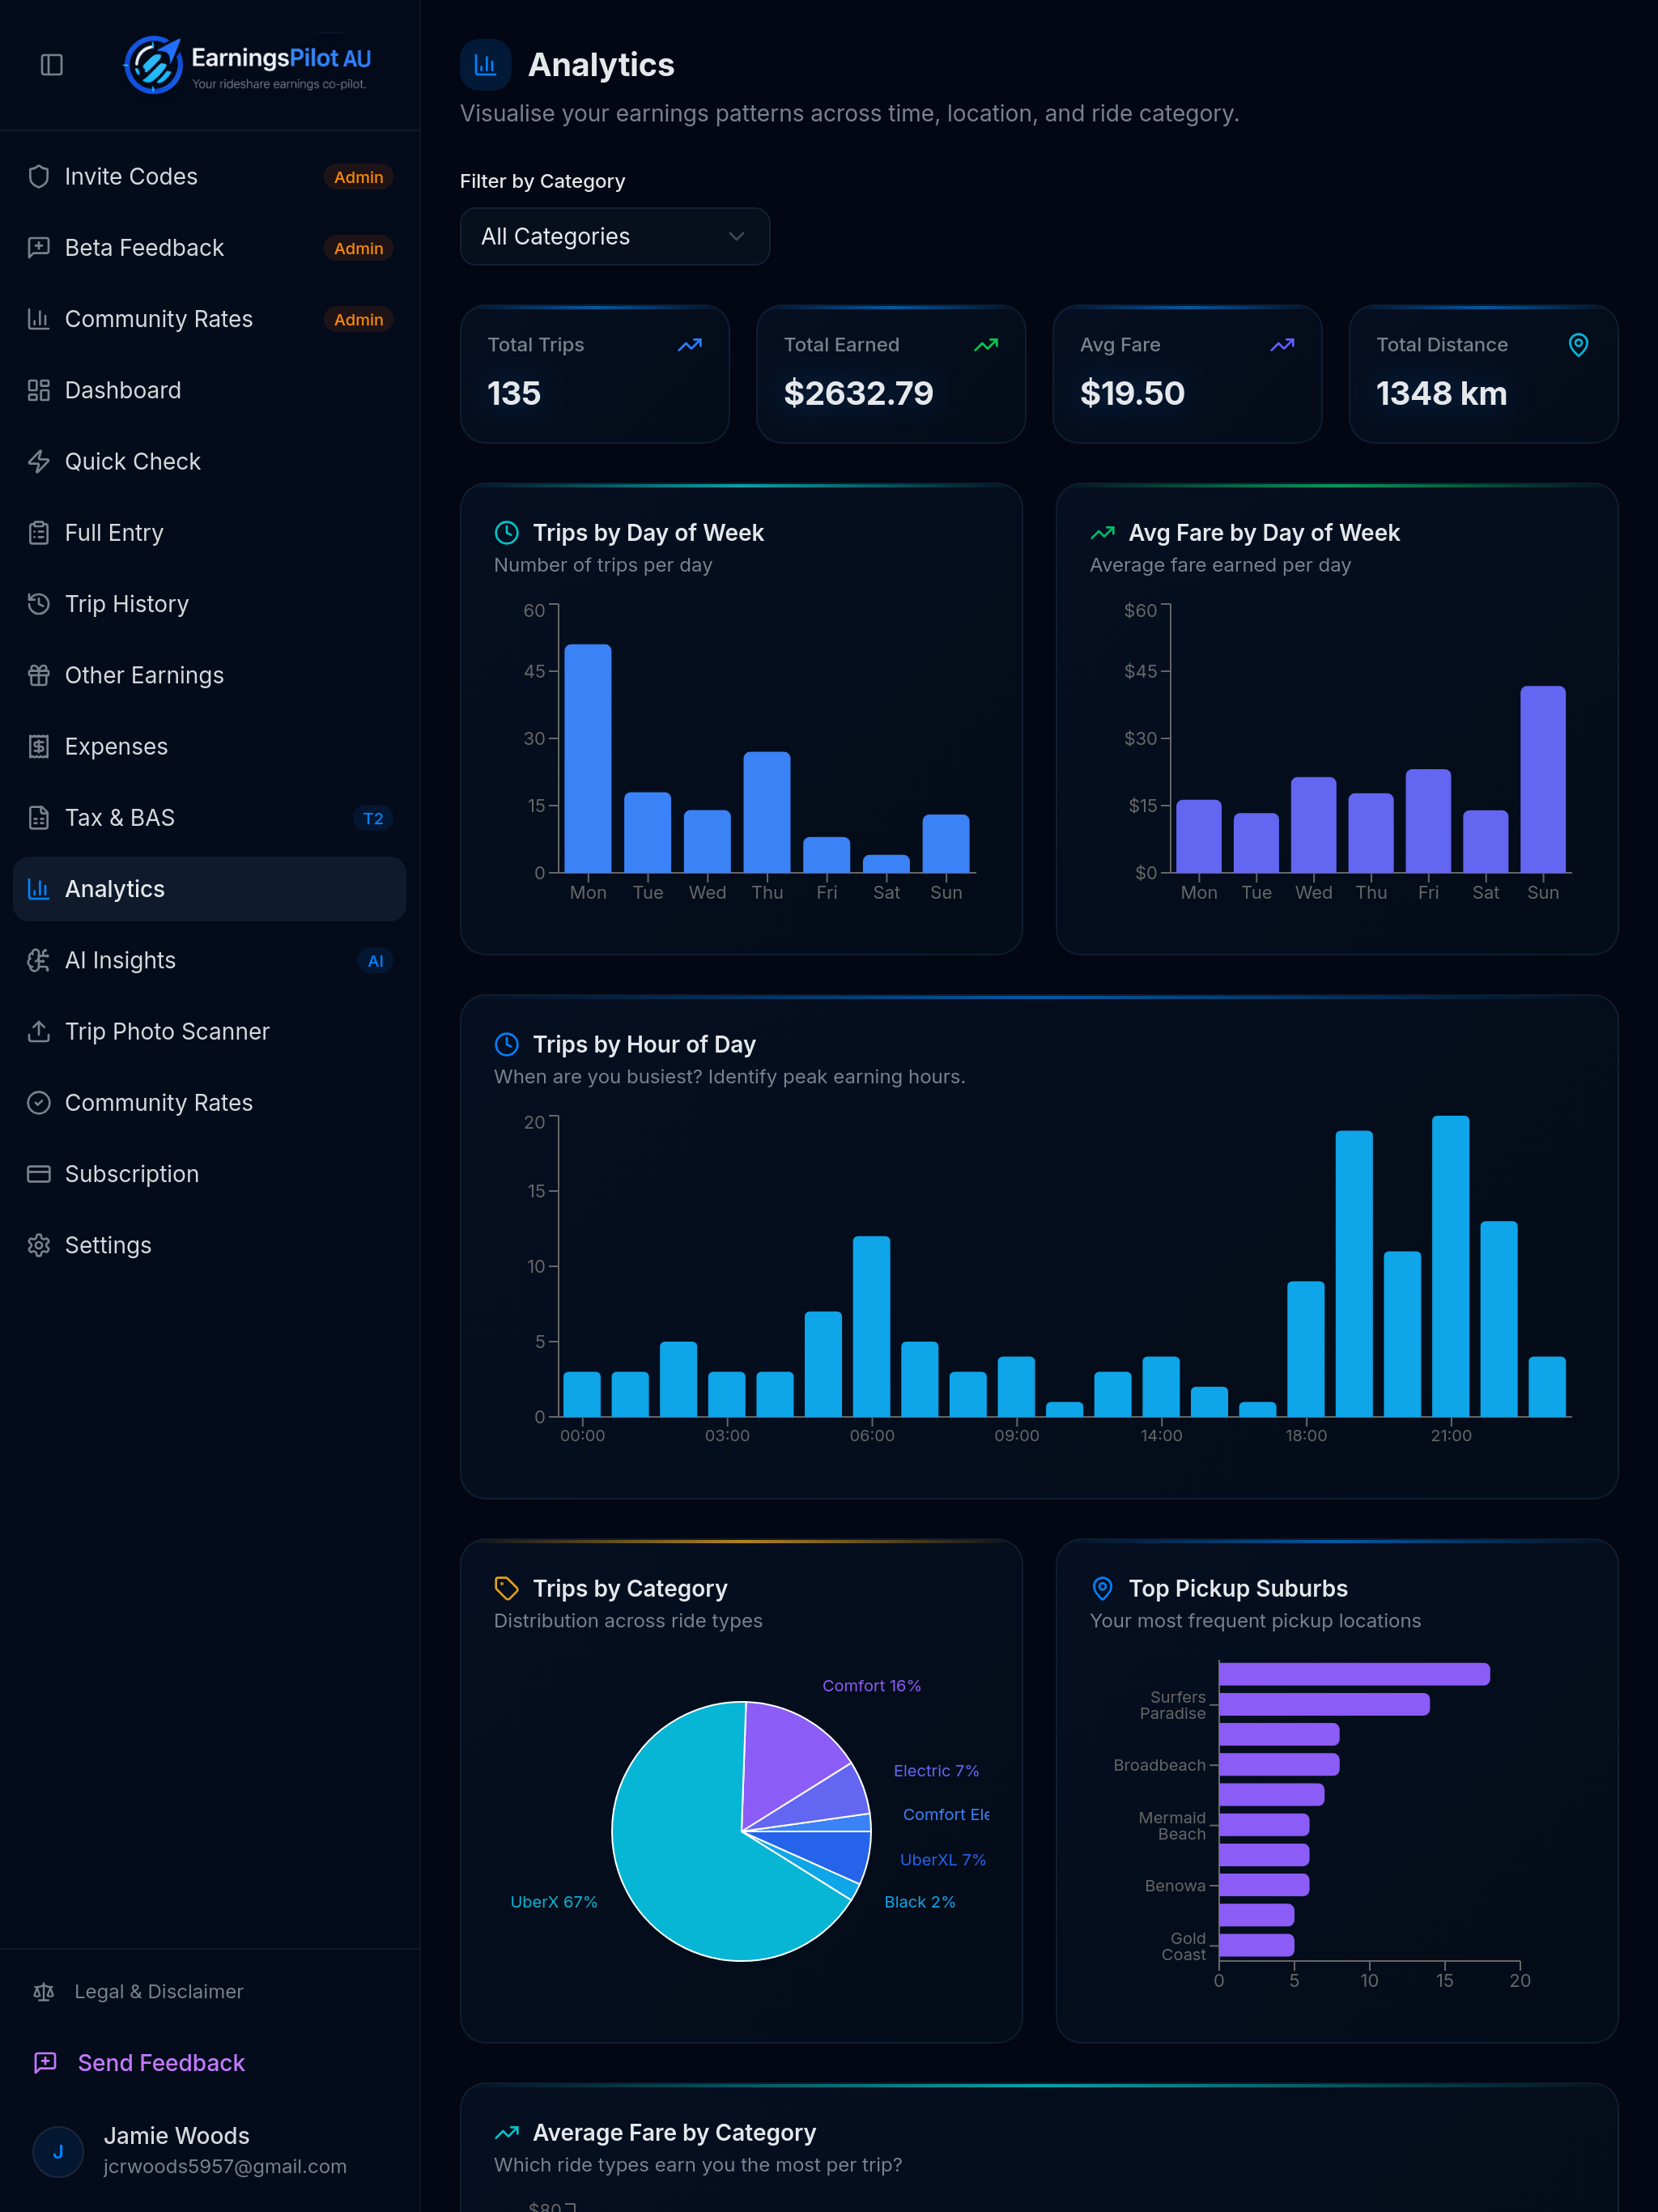1658x2212 pixels.
Task: Click the Quick Check lightning icon
Action: (39, 461)
